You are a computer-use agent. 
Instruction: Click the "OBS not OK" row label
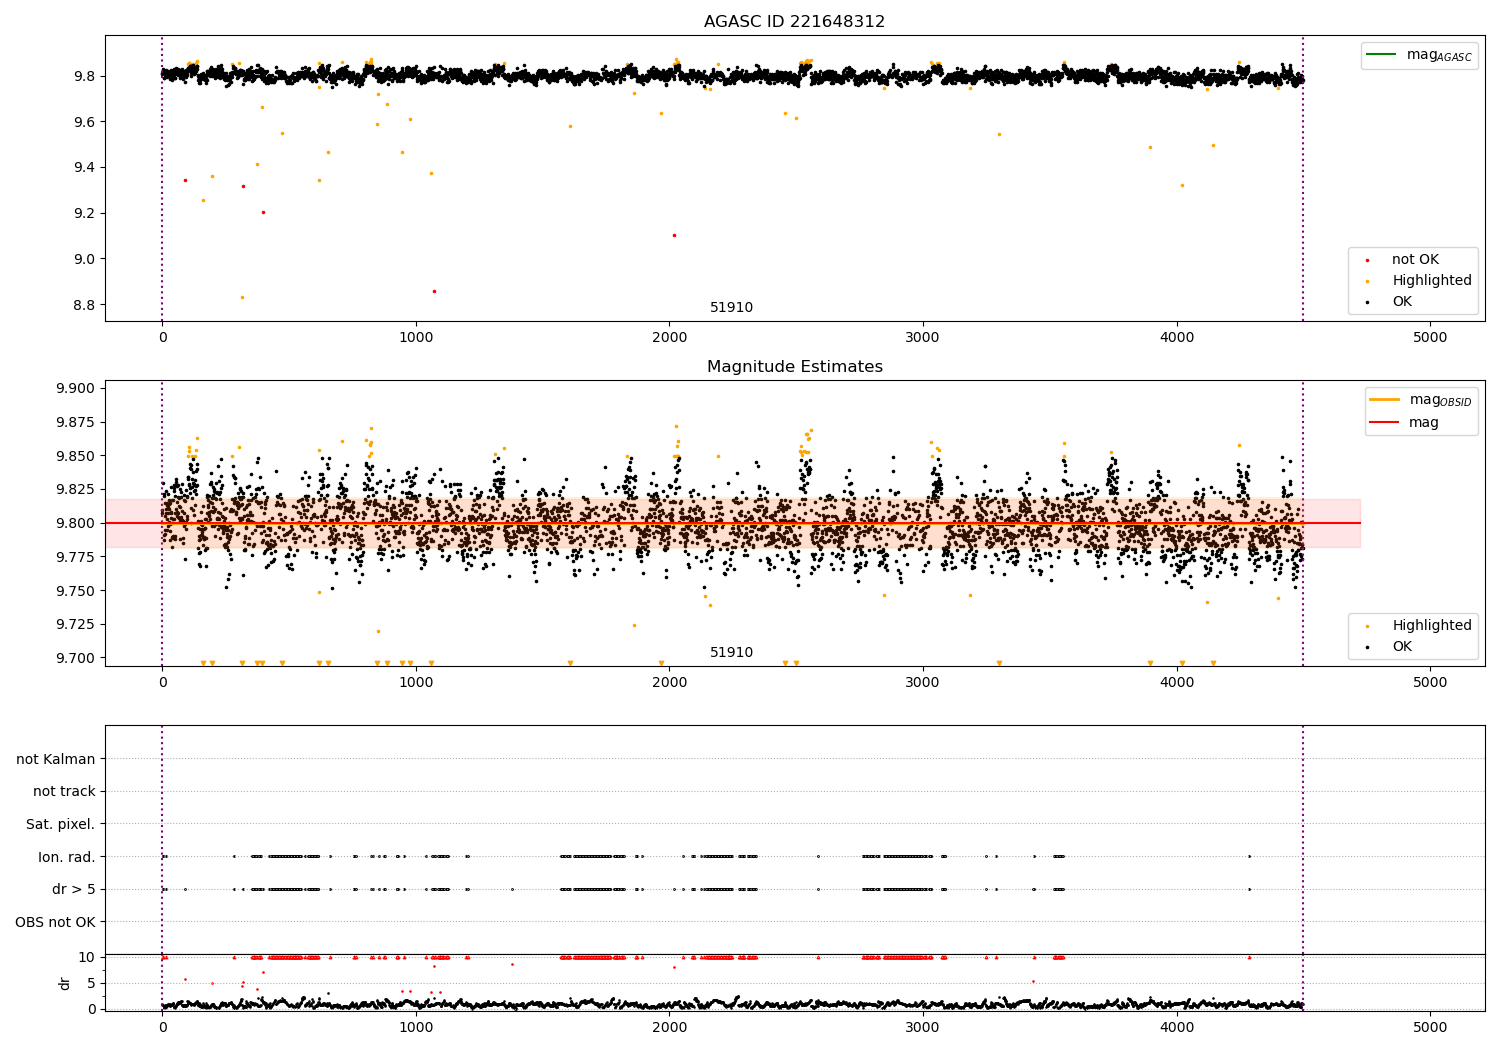point(55,922)
